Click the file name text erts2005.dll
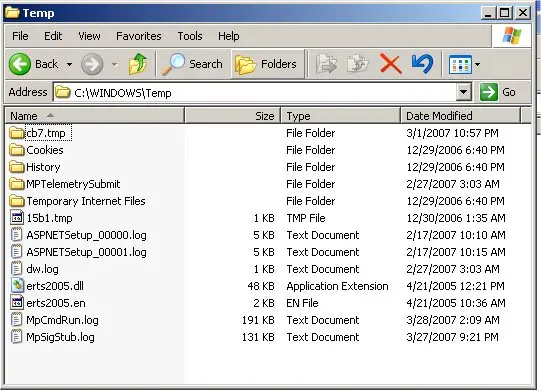The image size is (541, 391). point(55,286)
